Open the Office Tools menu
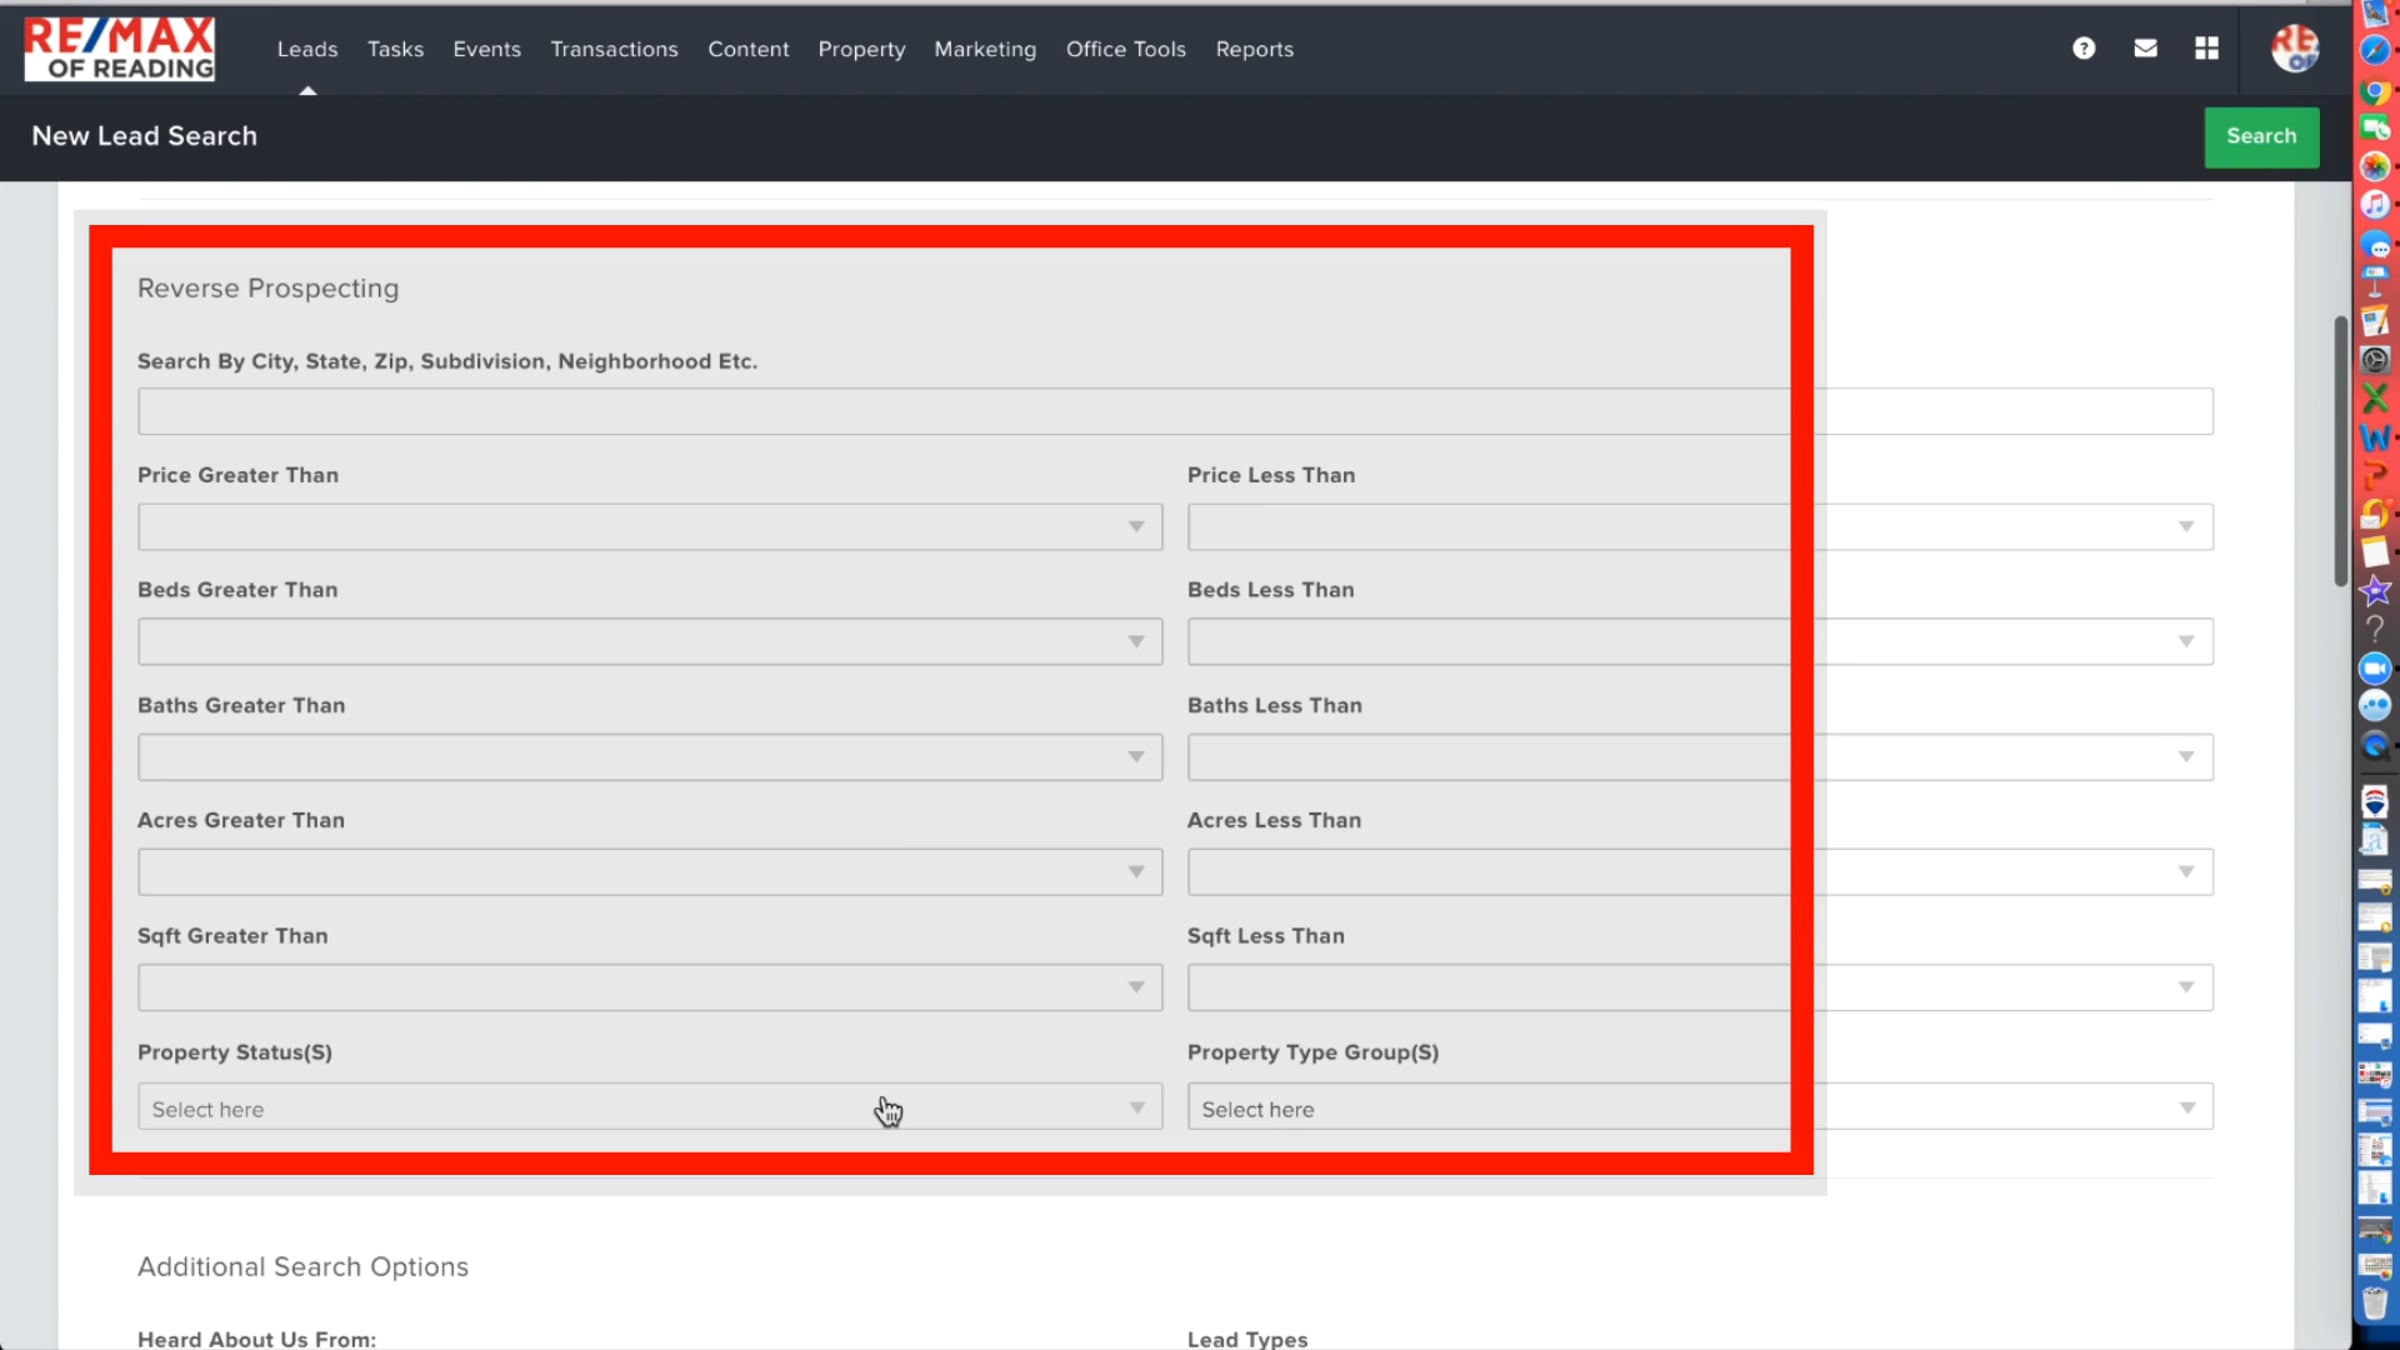Screen dimensions: 2400x1350 1125,49
